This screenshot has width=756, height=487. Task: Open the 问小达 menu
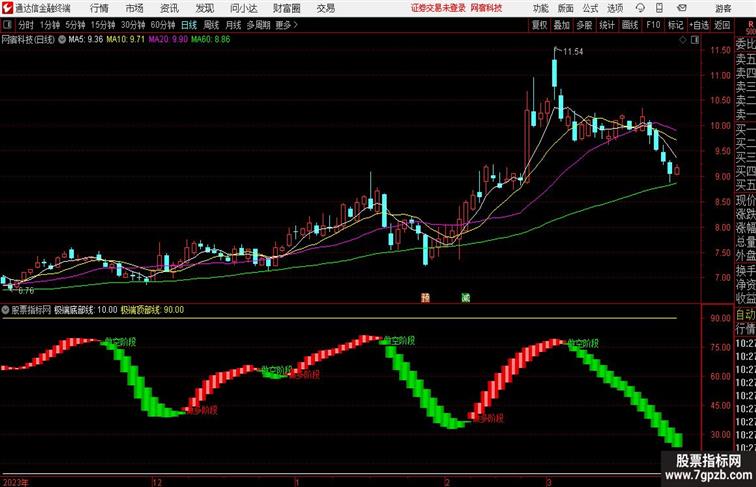tap(244, 8)
